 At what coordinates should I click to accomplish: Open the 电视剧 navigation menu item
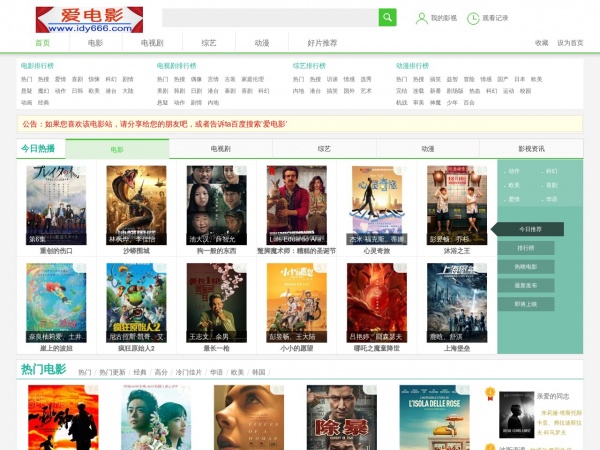coord(152,43)
